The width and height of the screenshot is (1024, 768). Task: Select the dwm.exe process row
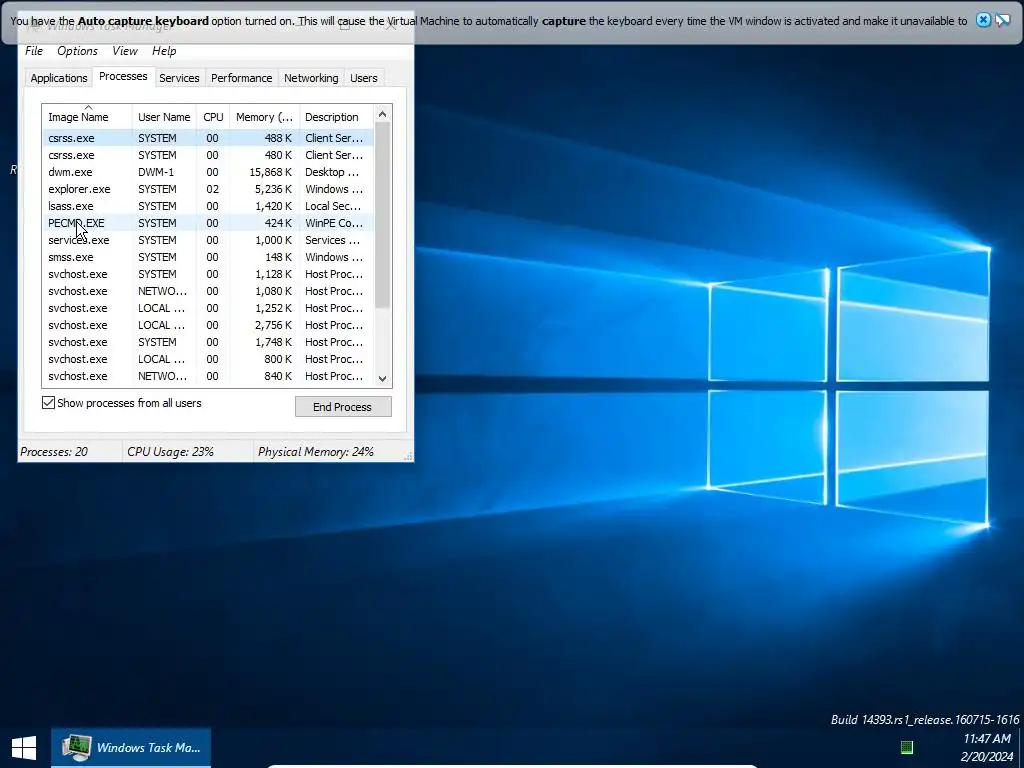point(208,172)
